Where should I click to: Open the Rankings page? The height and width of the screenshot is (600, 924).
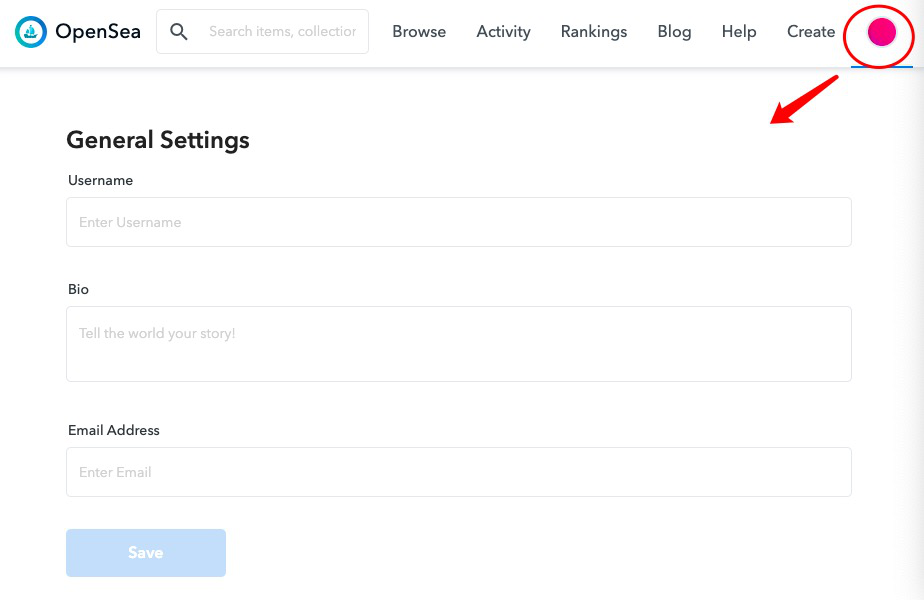(x=594, y=32)
